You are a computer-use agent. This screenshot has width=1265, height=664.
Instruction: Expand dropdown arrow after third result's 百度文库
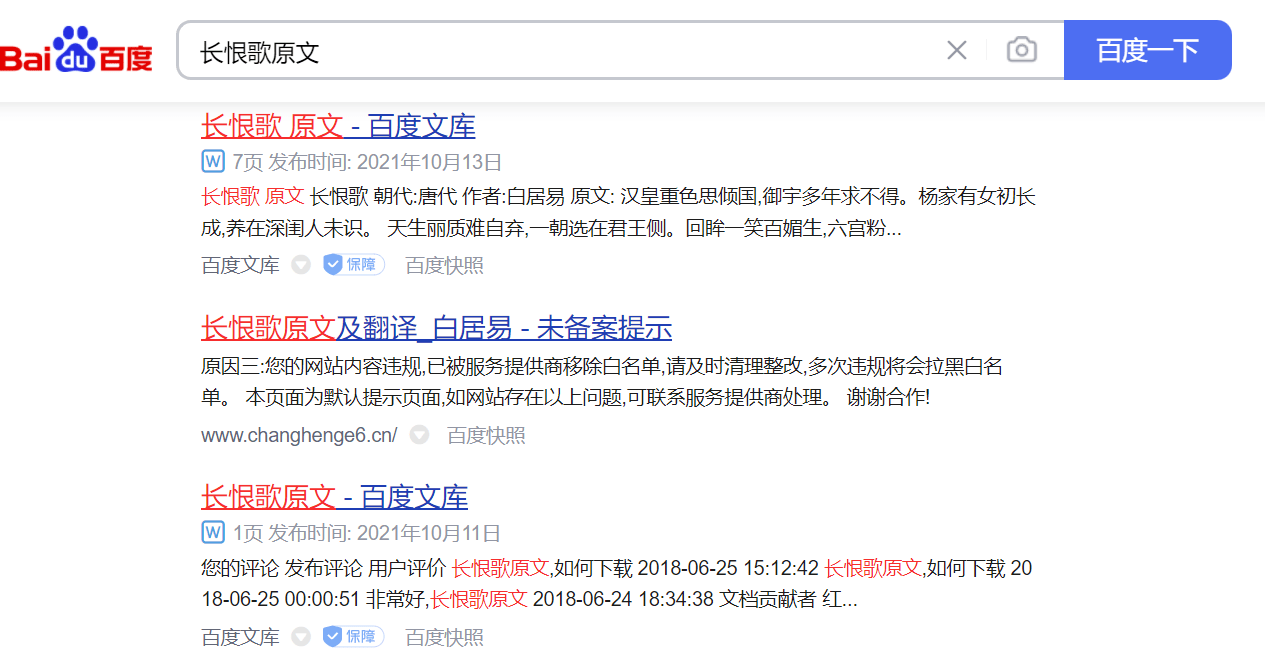point(301,636)
